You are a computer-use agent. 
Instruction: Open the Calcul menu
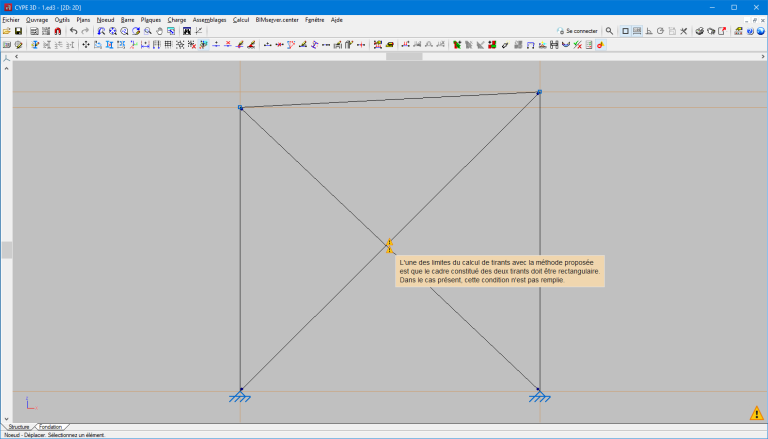[240, 19]
